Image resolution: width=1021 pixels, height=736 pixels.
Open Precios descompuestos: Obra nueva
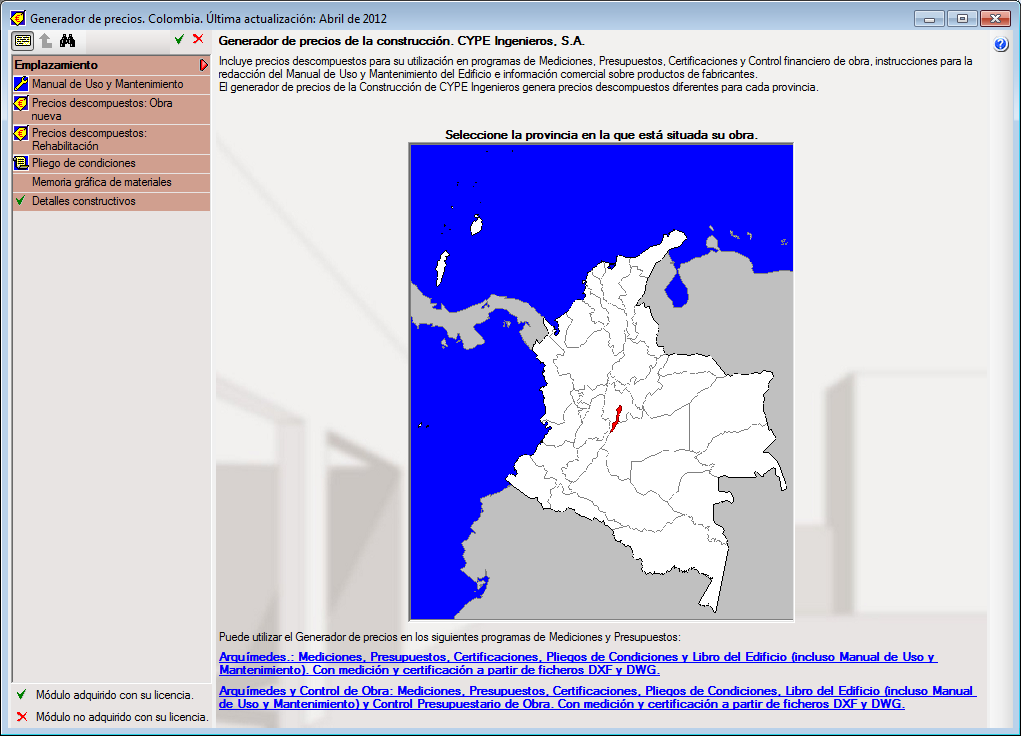tap(111, 109)
